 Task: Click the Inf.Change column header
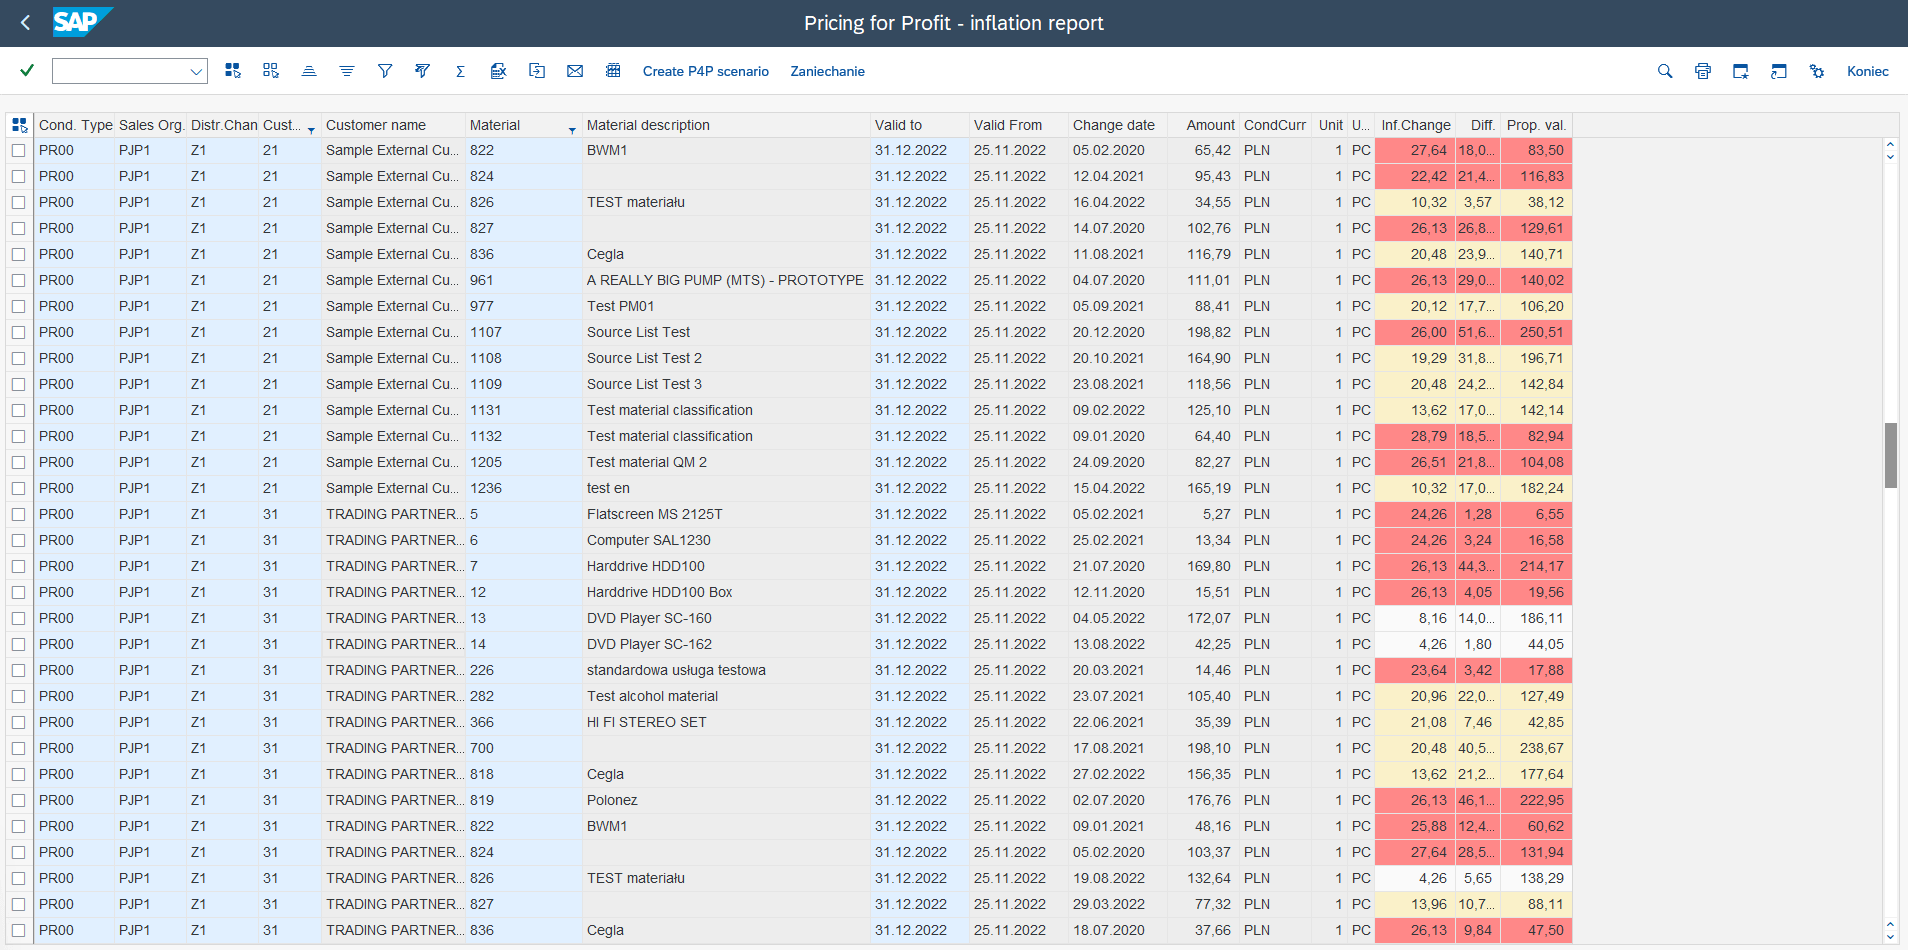[x=1415, y=125]
